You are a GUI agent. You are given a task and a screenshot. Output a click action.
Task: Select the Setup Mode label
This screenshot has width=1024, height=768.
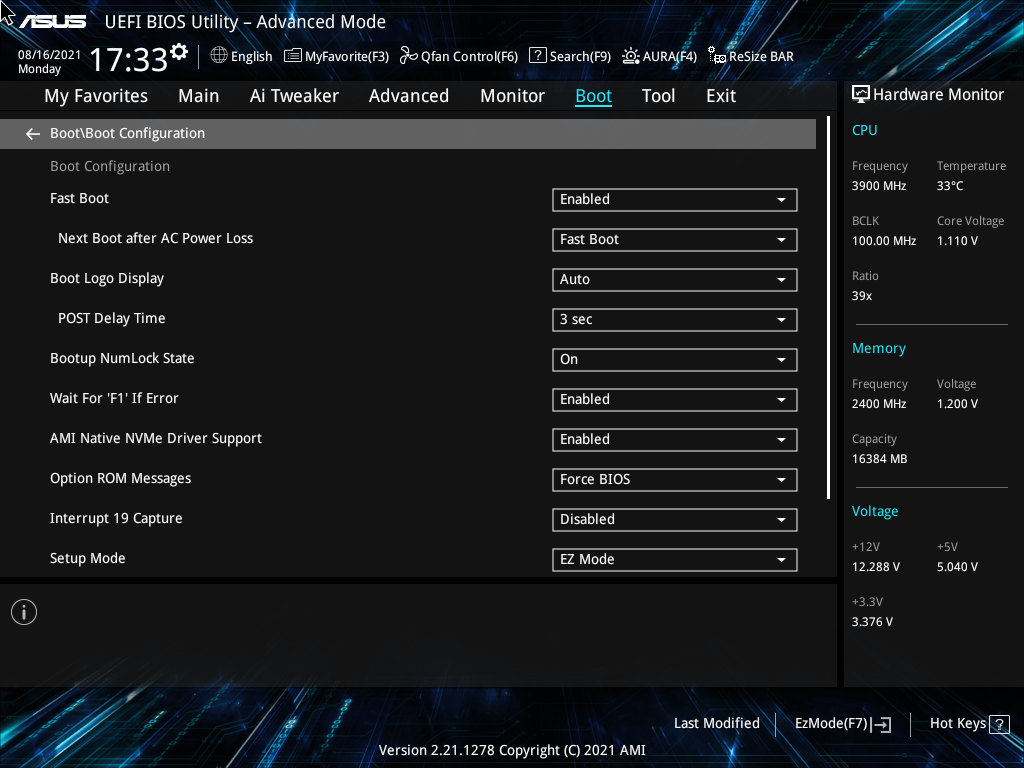pyautogui.click(x=88, y=558)
